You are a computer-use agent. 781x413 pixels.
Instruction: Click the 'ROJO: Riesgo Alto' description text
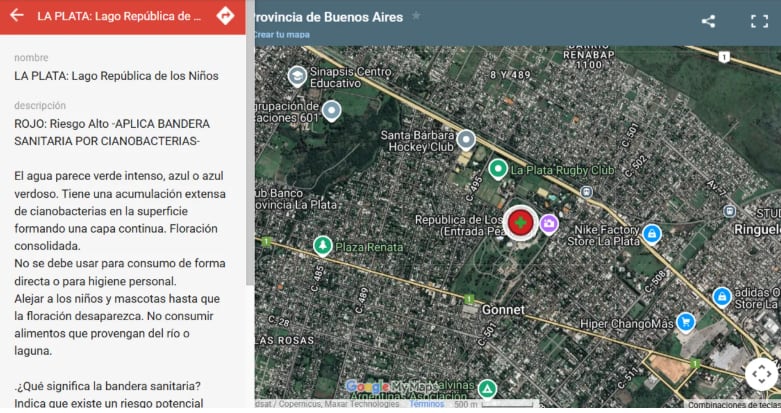[x=112, y=133]
